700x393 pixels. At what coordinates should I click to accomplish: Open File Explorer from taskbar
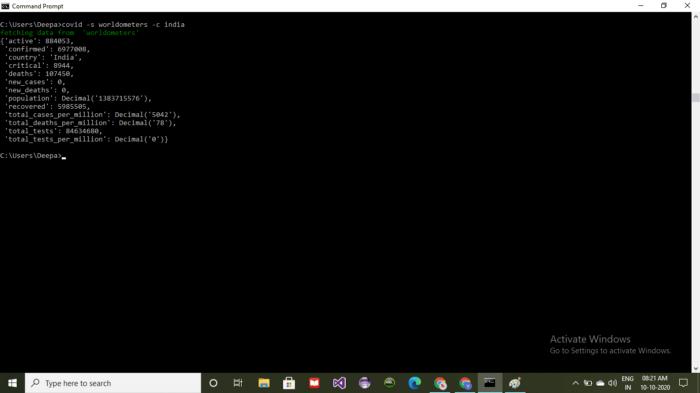click(264, 383)
